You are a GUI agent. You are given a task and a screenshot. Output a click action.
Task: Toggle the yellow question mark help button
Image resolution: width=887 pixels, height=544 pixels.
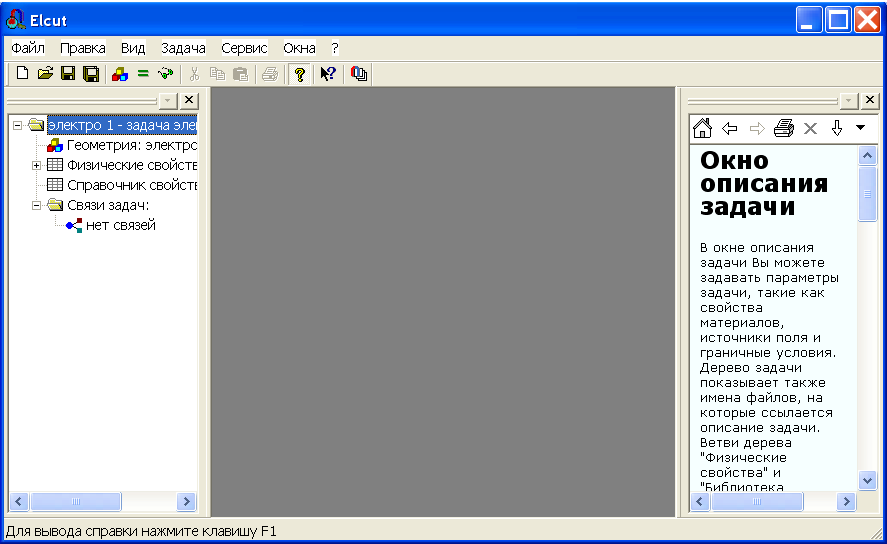click(299, 74)
